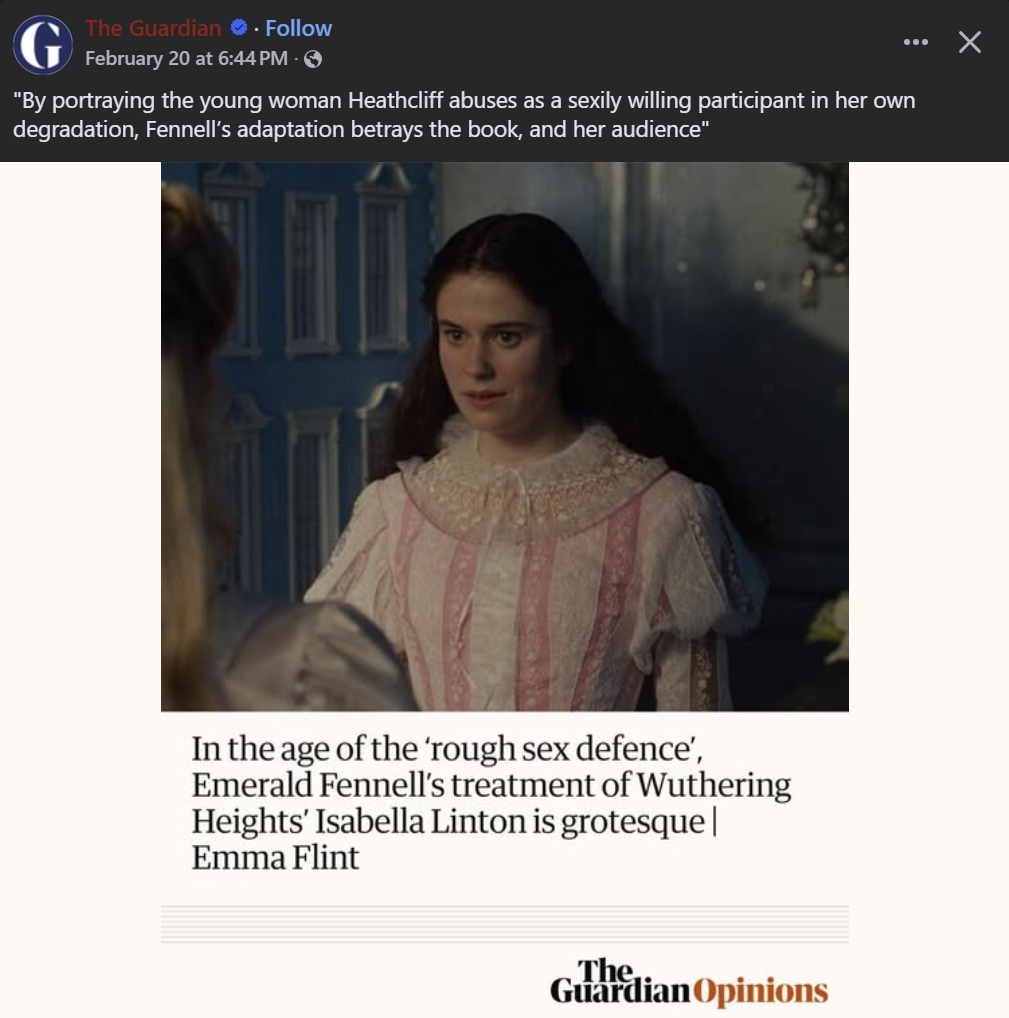The height and width of the screenshot is (1018, 1009).
Task: Close the post viewer with X
Action: tap(969, 42)
